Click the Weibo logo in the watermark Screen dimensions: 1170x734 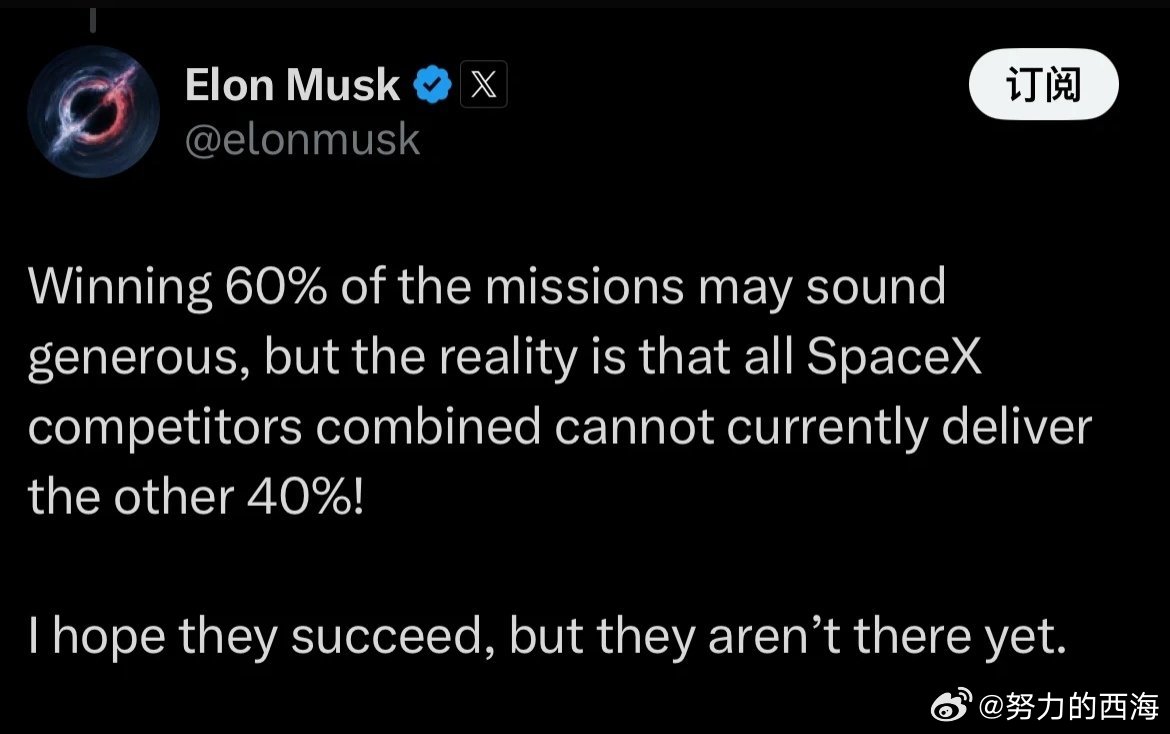point(951,705)
